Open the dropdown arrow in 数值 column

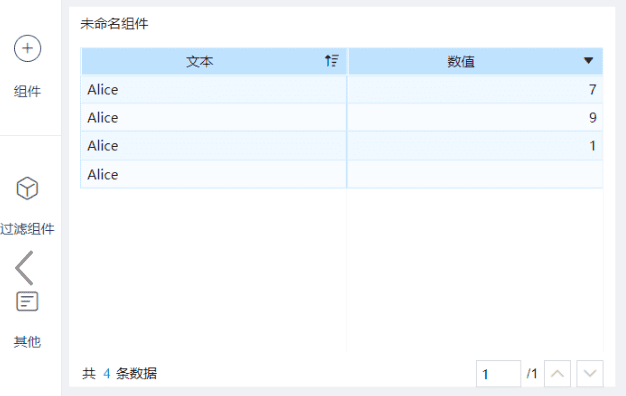pos(588,61)
